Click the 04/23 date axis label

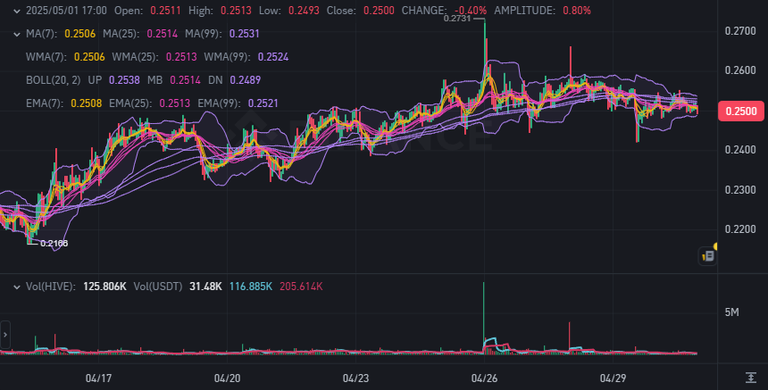(x=356, y=378)
